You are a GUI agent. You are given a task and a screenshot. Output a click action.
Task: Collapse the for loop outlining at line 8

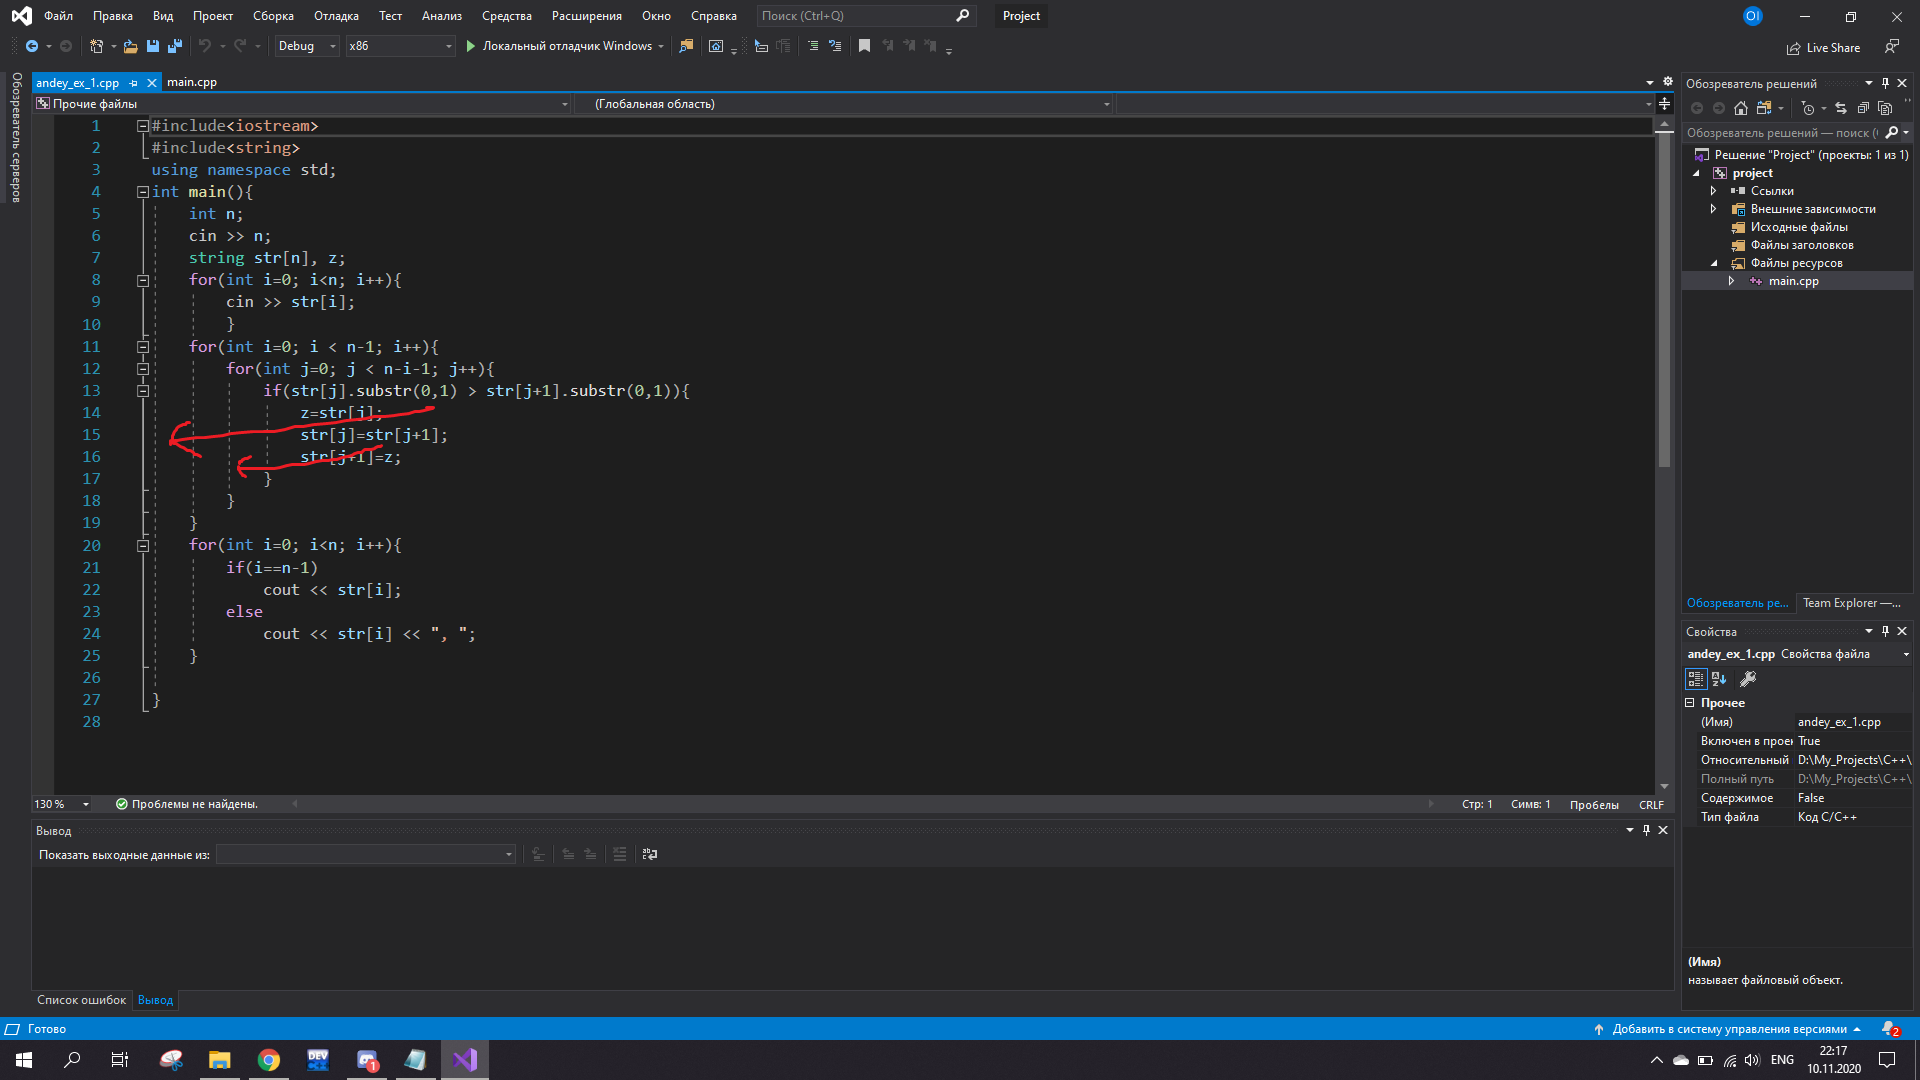(x=143, y=281)
